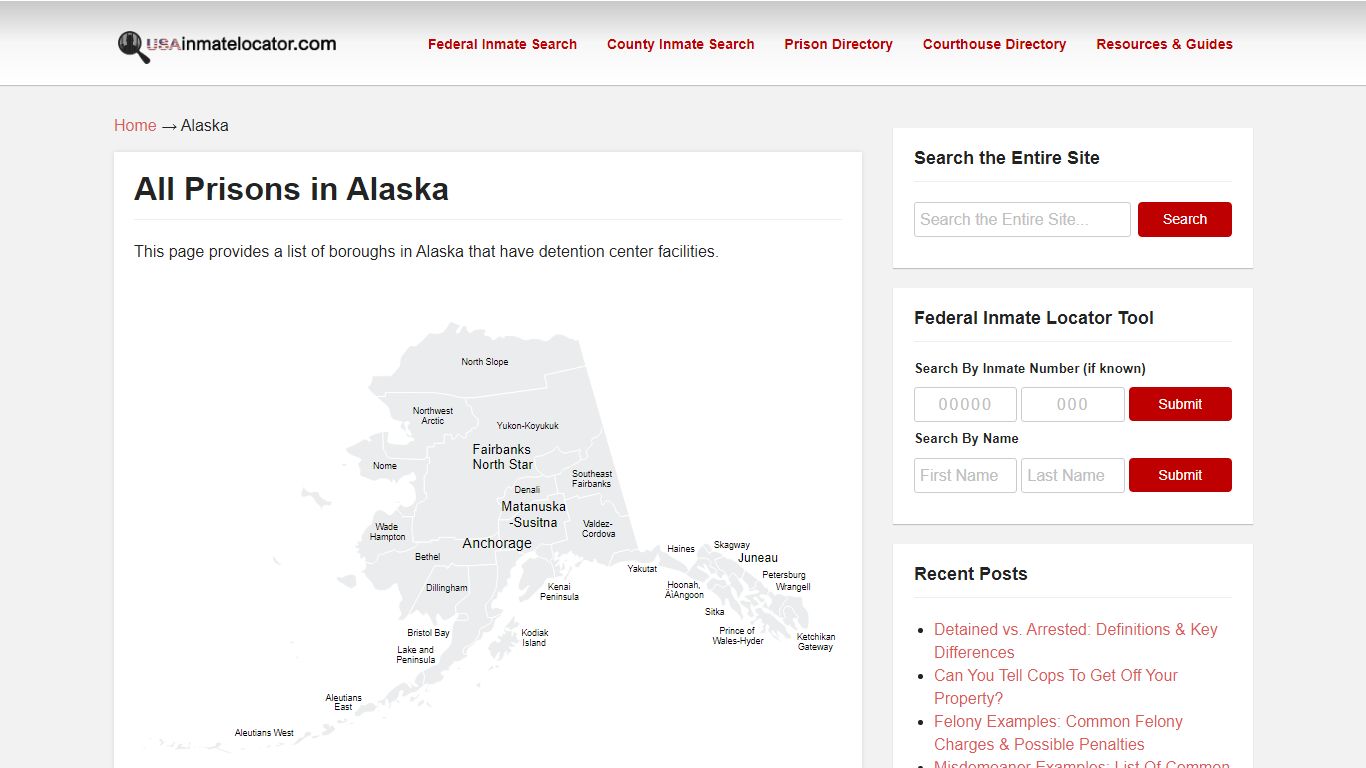Open Detained vs. Arrested post link

click(1076, 640)
